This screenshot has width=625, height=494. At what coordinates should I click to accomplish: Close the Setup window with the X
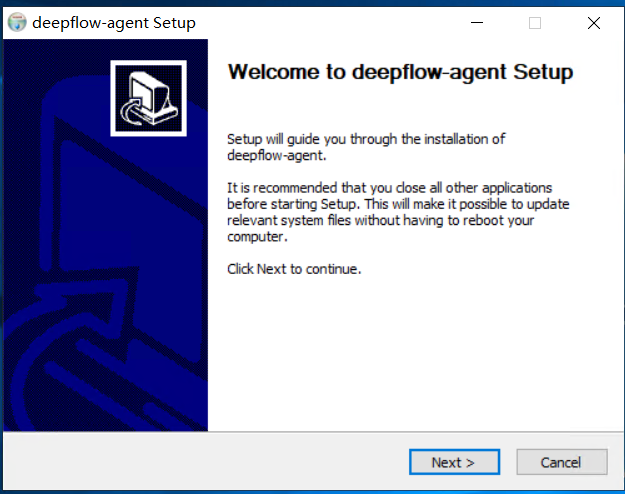pyautogui.click(x=594, y=23)
